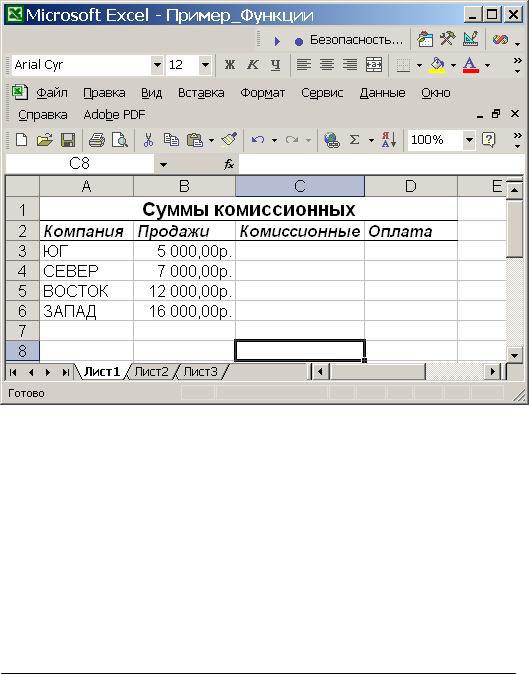The width and height of the screenshot is (529, 674).
Task: Create a new workbook
Action: point(21,140)
